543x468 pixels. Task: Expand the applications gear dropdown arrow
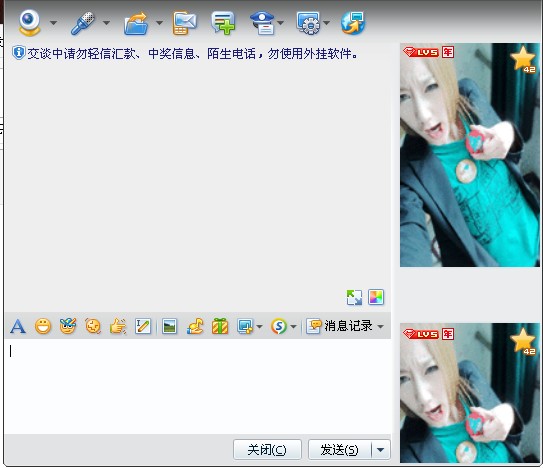click(x=326, y=23)
